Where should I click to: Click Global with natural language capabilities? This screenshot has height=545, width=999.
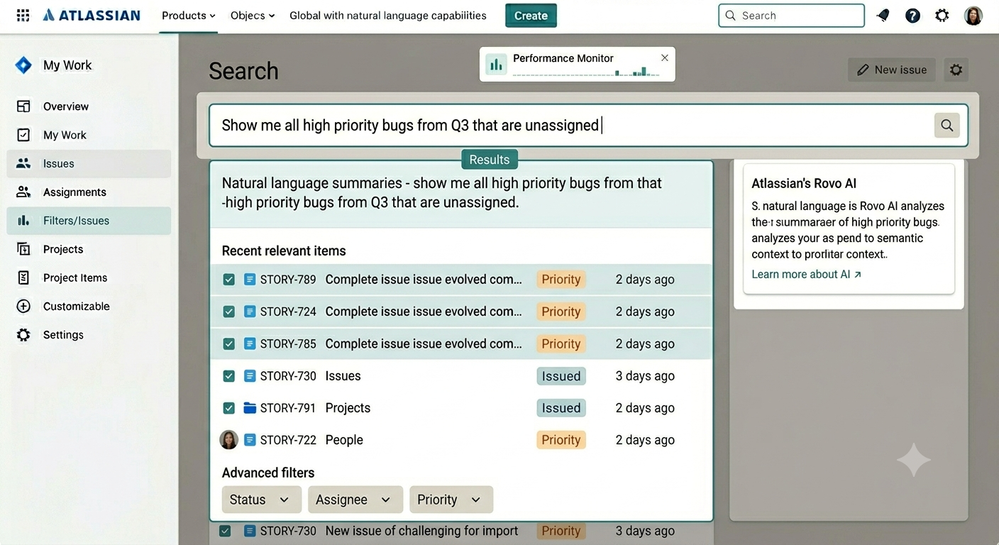388,15
